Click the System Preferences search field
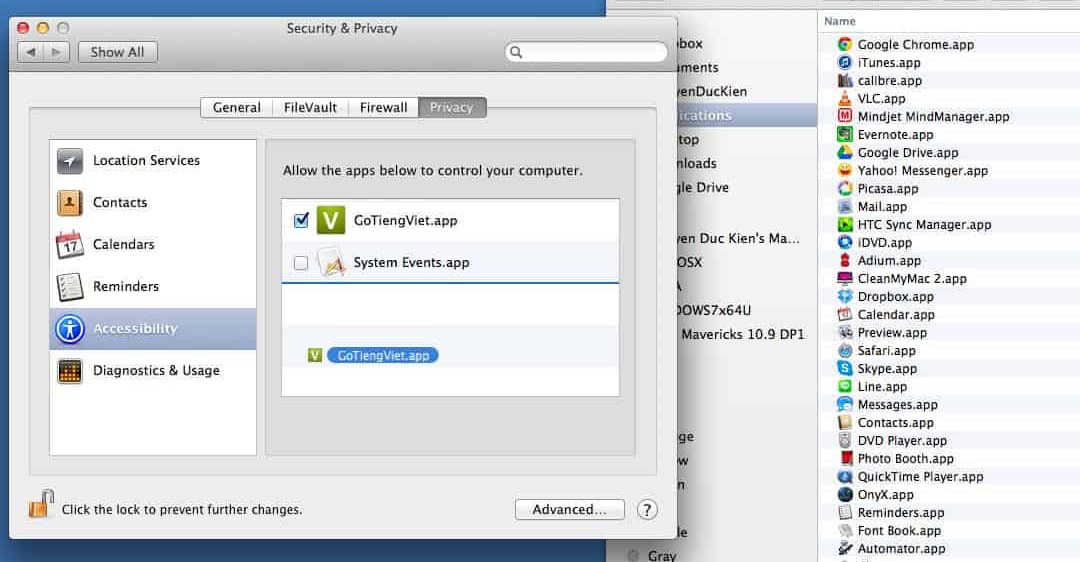Viewport: 1080px width, 562px height. [586, 52]
